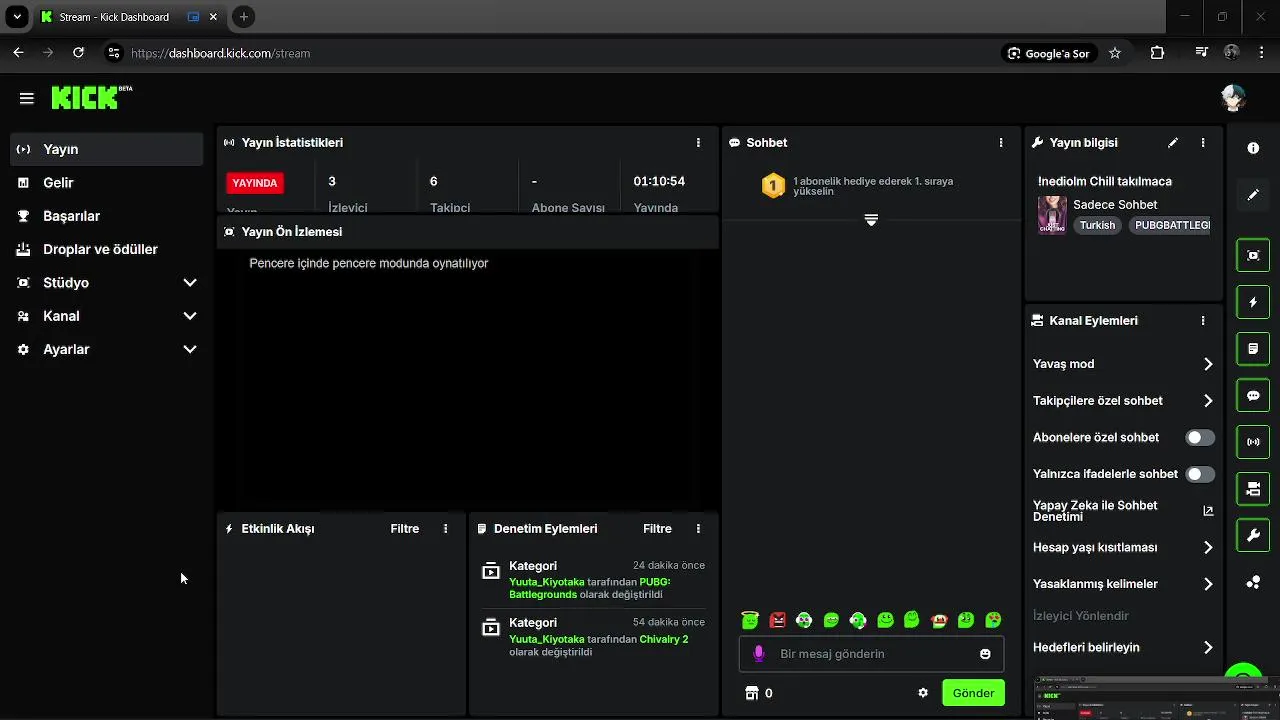Viewport: 1280px width, 720px height.
Task: Toggle Abonelere özel sohbet switch
Action: click(1200, 438)
